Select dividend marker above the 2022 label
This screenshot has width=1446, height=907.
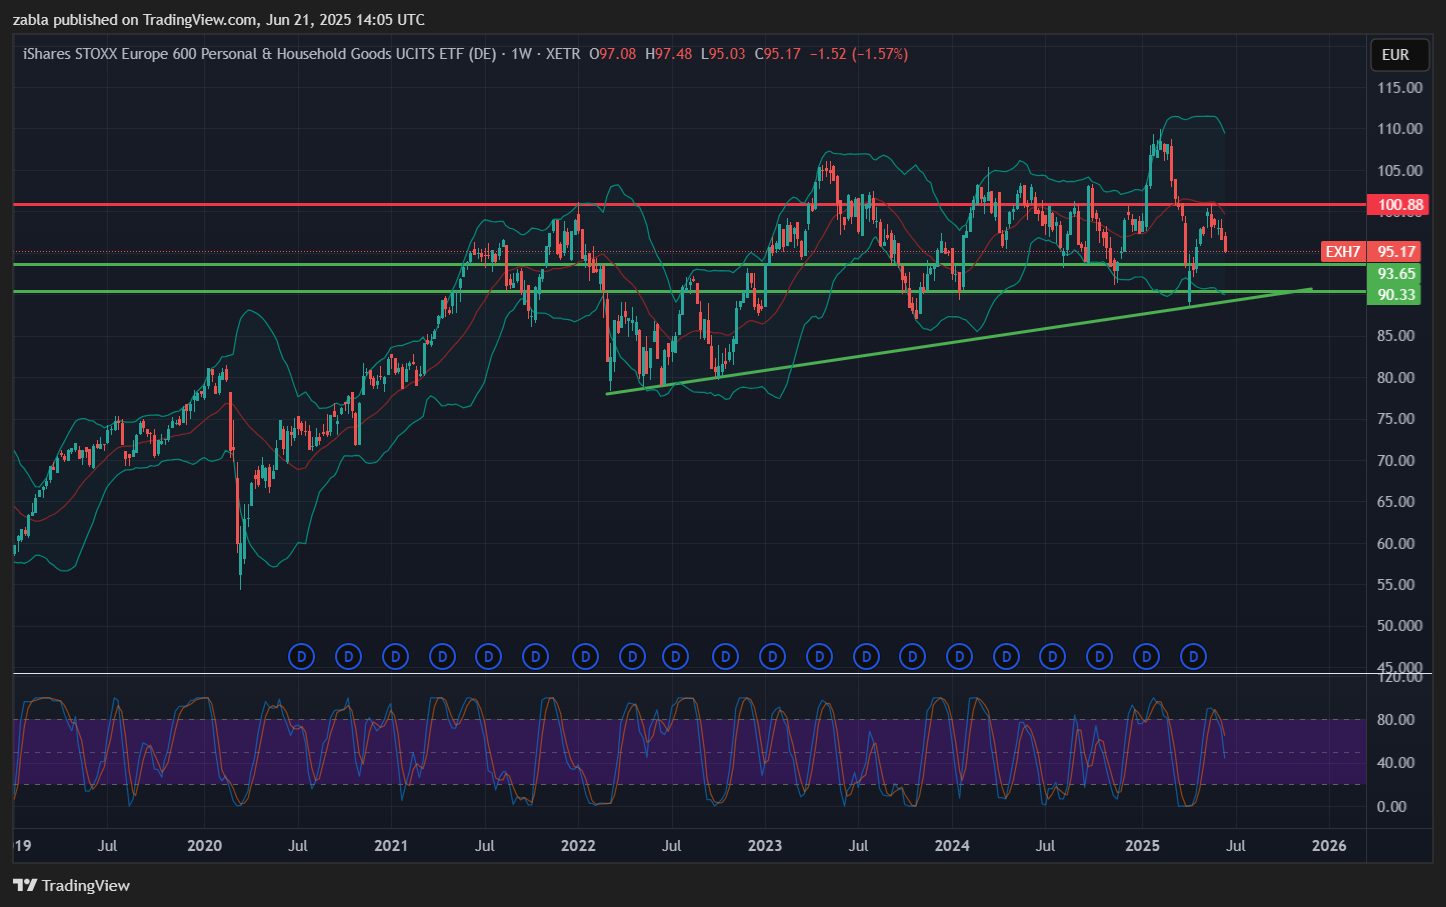585,657
